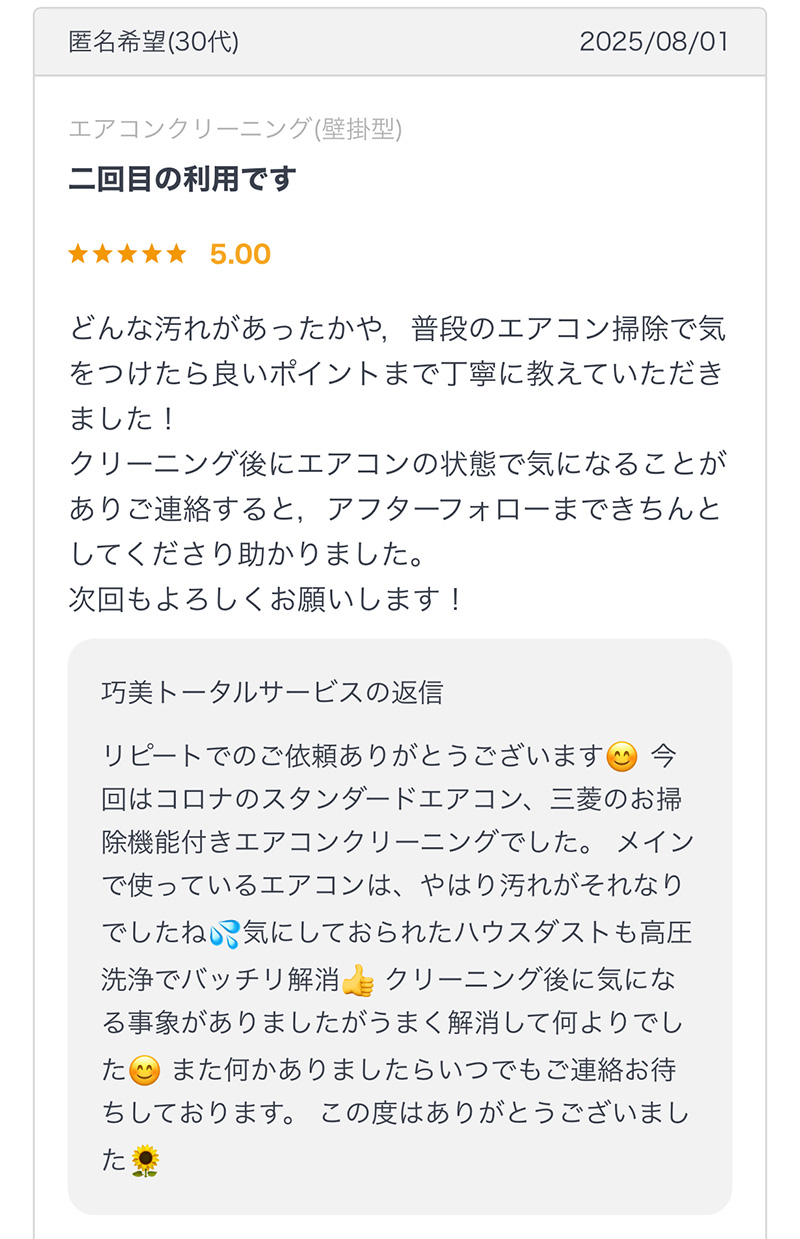This screenshot has width=800, height=1239.
Task: Click the water droplets emoji in the reply
Action: tap(225, 934)
